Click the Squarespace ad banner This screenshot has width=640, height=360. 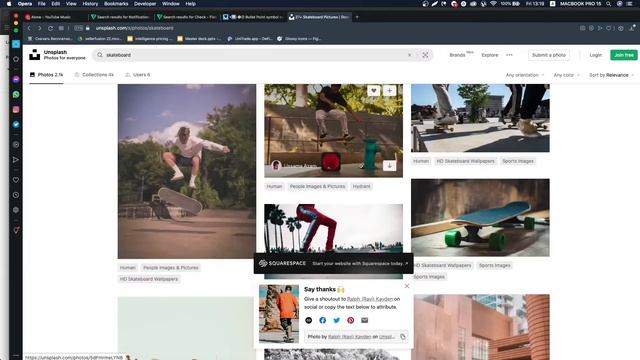pyautogui.click(x=333, y=263)
